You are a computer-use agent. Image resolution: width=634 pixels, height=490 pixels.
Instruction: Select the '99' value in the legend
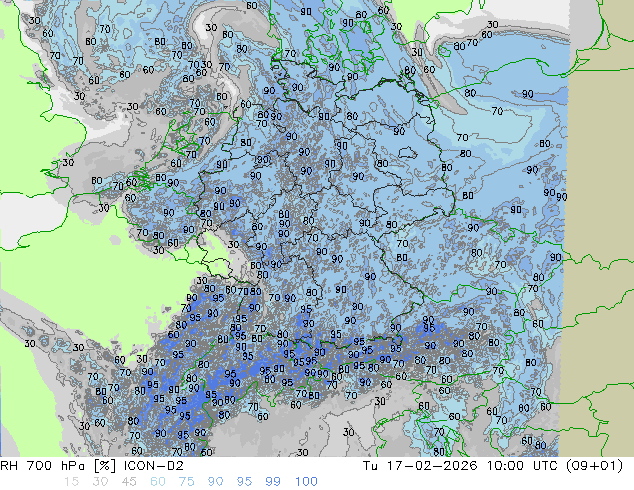[x=273, y=482]
